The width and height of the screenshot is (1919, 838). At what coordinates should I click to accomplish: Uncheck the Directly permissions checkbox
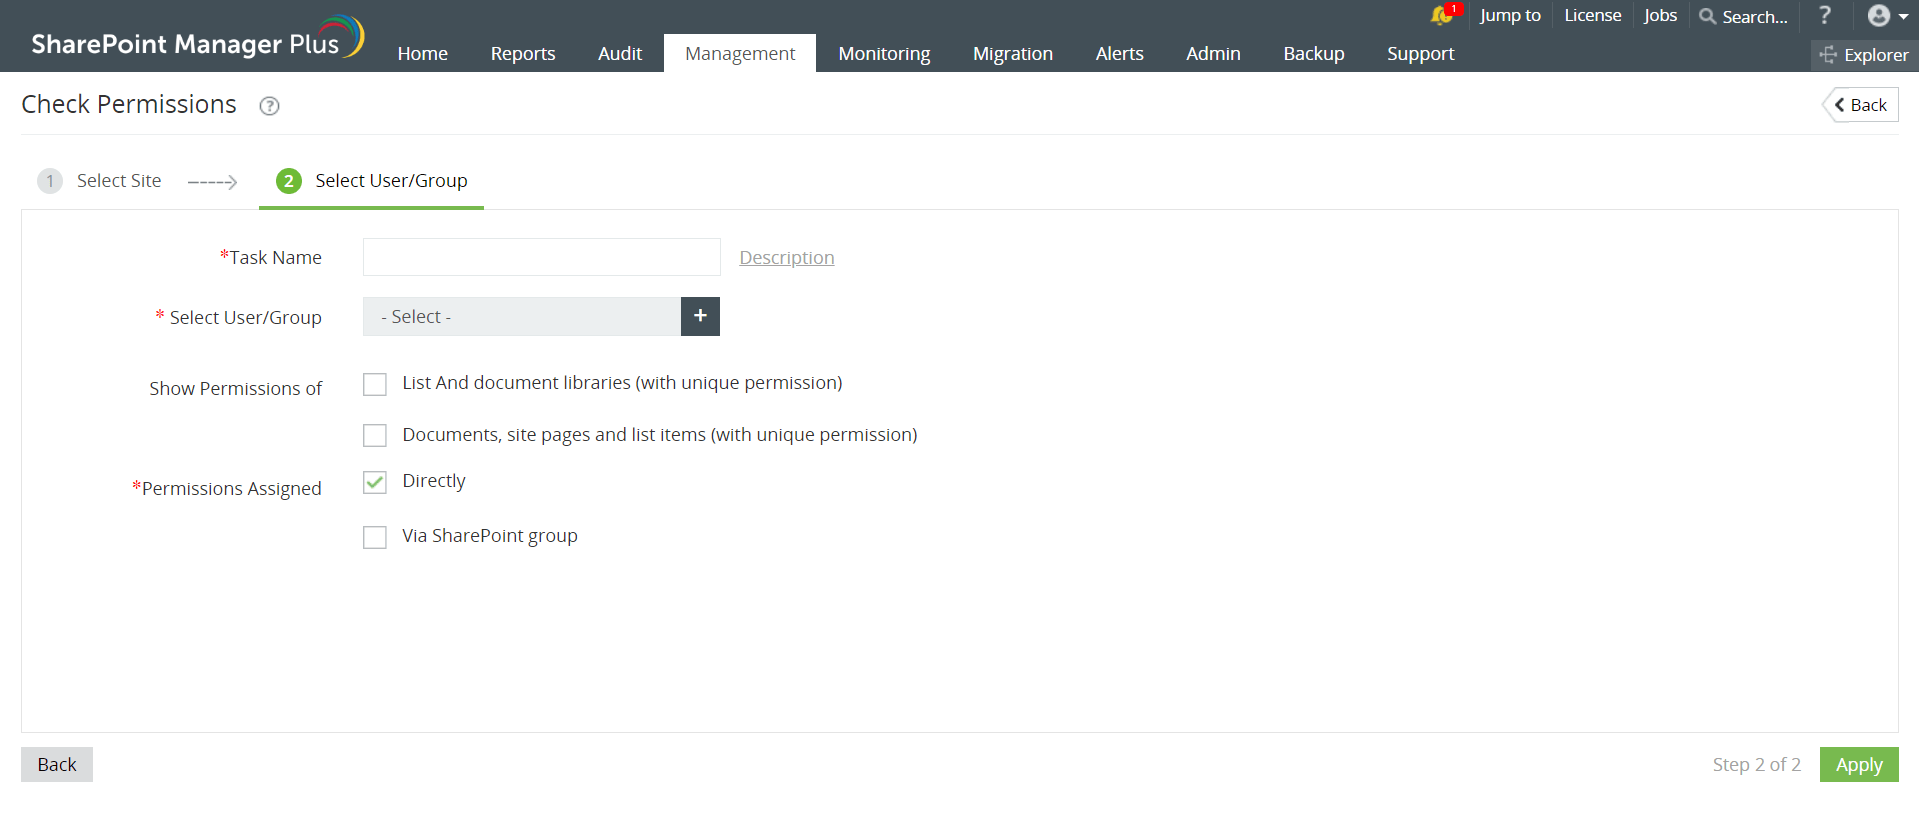[x=375, y=482]
